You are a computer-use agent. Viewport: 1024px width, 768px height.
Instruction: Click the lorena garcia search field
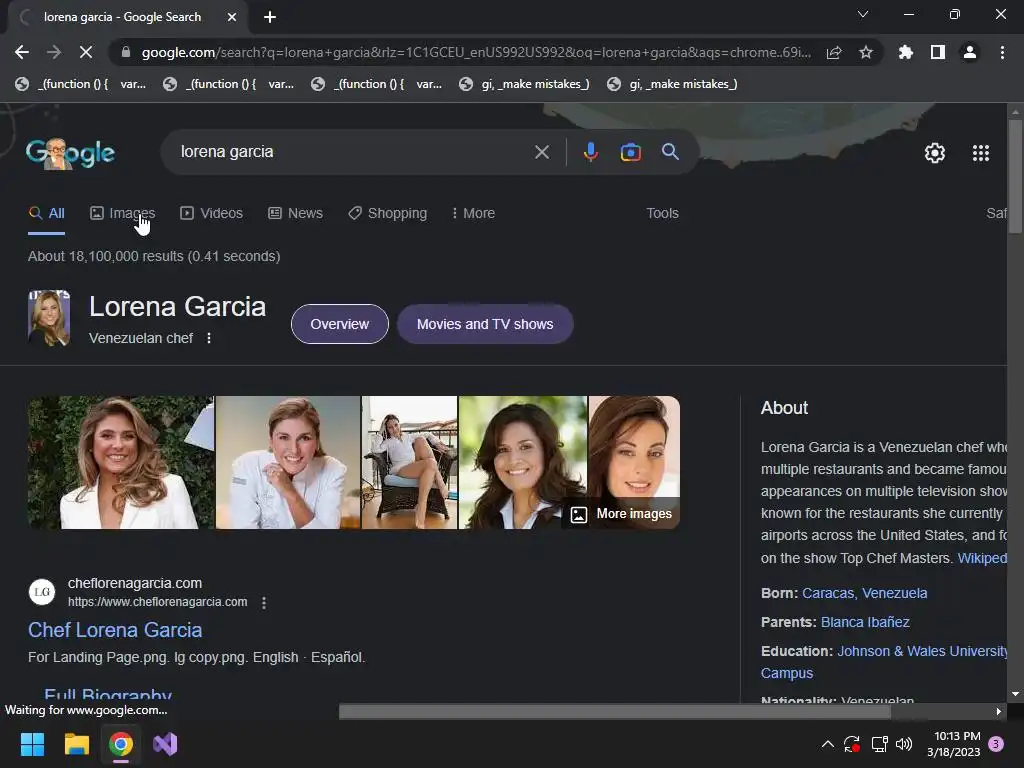tap(353, 152)
